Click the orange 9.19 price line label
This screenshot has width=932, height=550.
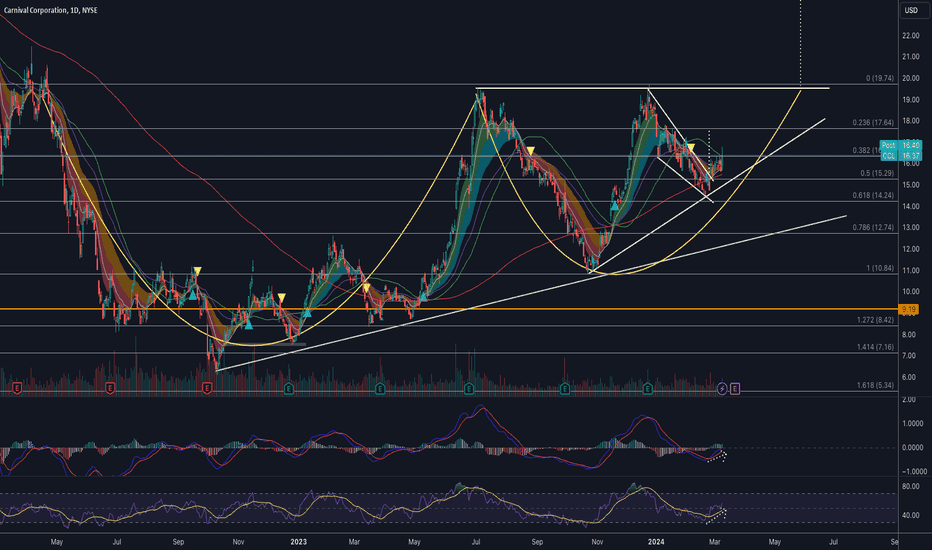pyautogui.click(x=909, y=309)
